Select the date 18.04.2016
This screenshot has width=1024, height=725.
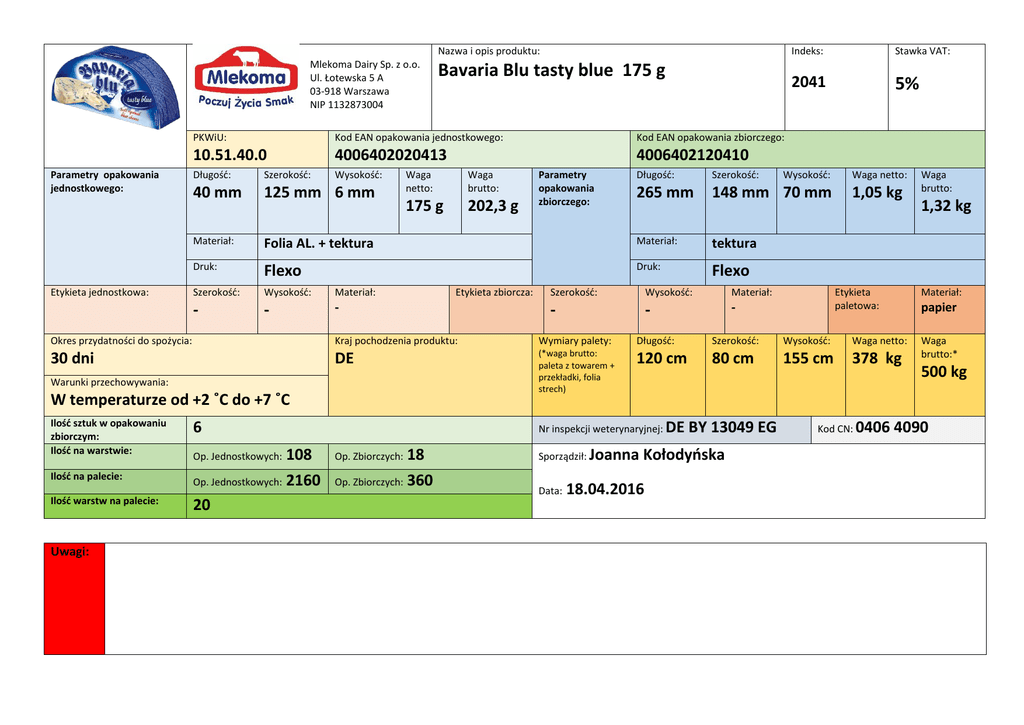click(605, 490)
